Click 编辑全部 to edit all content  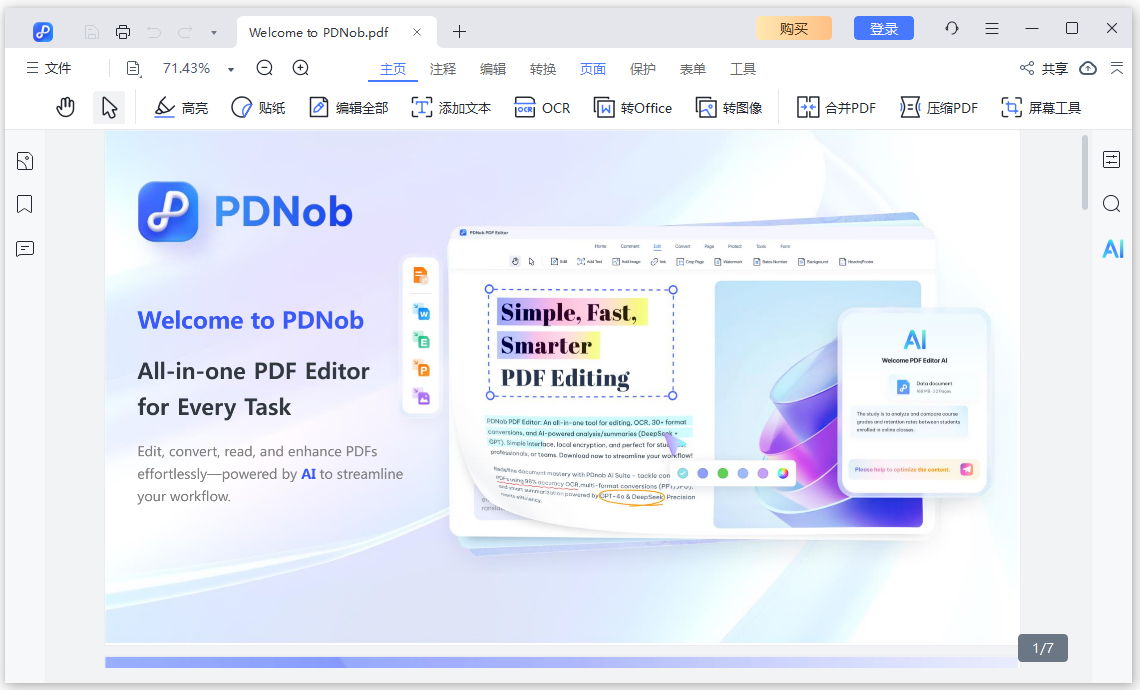pyautogui.click(x=348, y=108)
